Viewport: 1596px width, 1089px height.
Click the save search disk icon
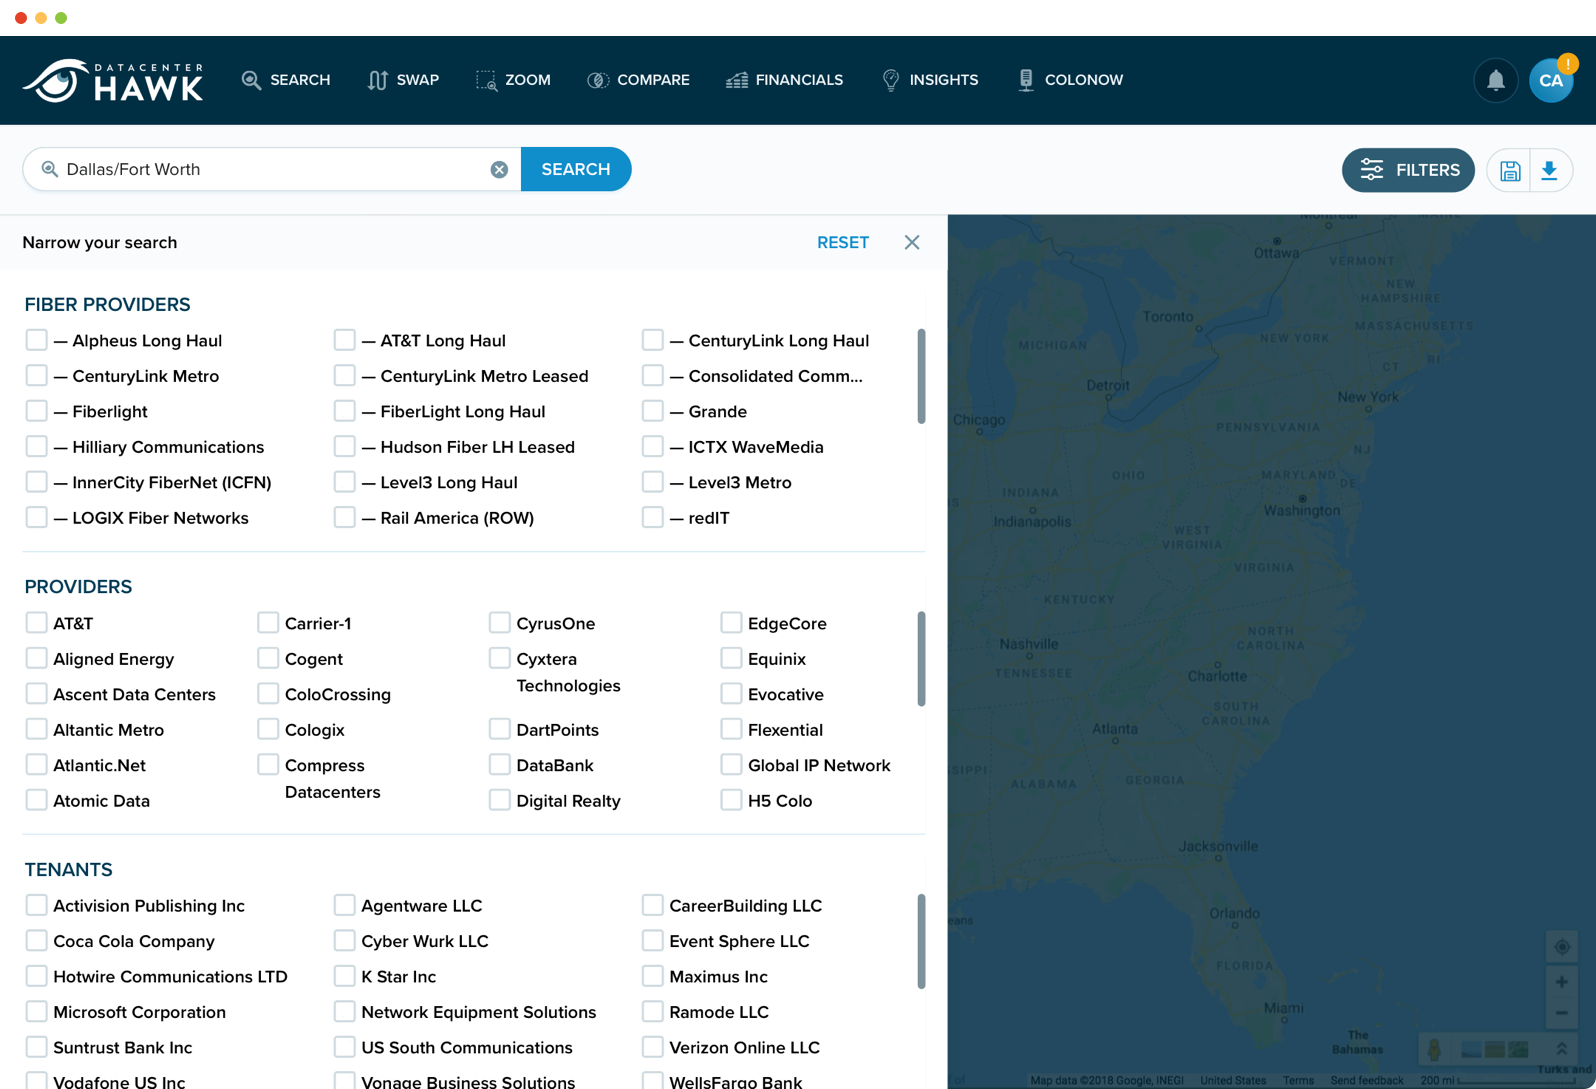(1509, 171)
